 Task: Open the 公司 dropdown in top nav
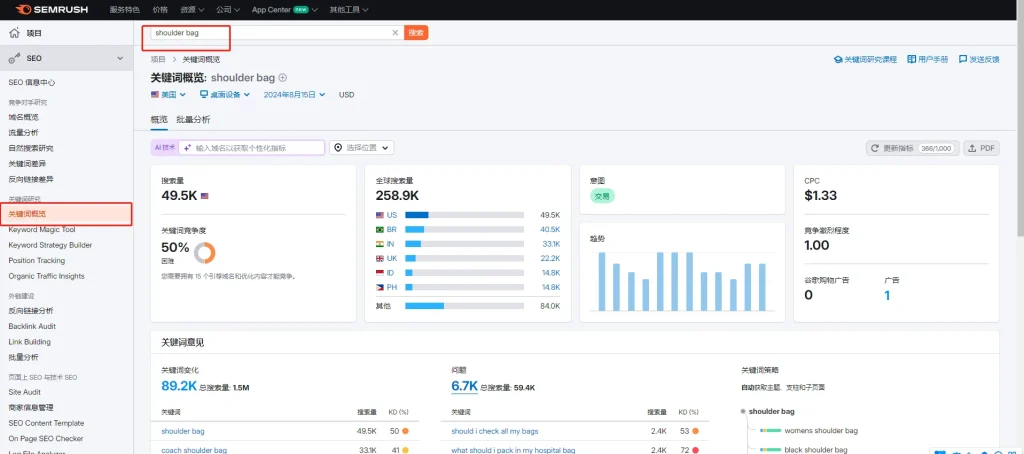click(x=228, y=10)
